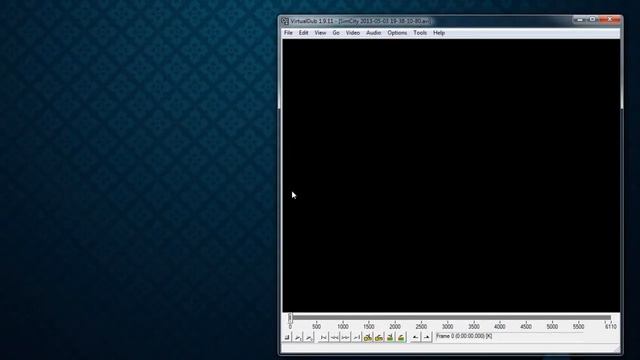Start output playback preview

pos(309,337)
